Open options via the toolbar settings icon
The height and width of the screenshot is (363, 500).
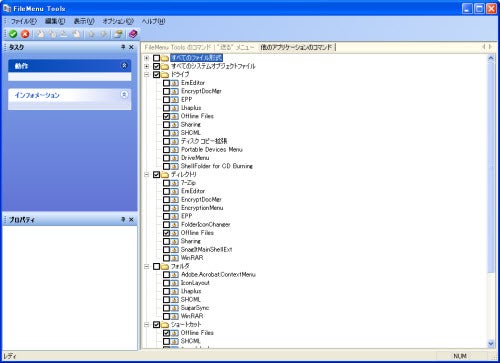click(x=118, y=34)
